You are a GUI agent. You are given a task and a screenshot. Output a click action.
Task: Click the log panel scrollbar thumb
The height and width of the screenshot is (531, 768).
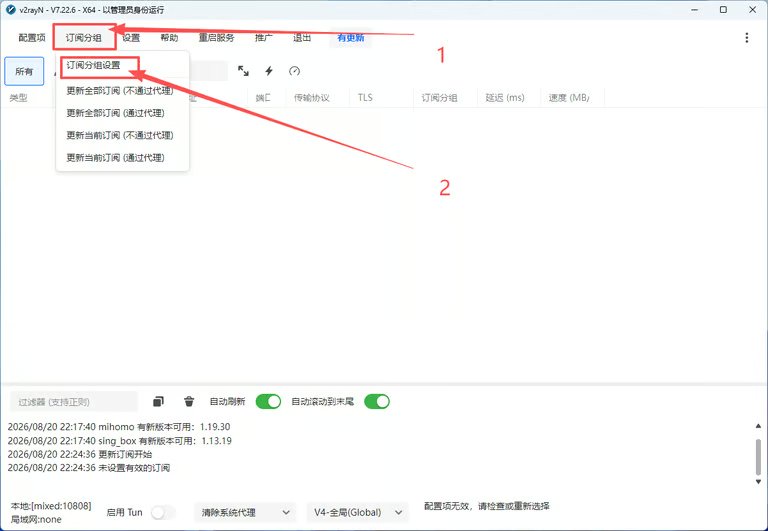click(x=758, y=457)
